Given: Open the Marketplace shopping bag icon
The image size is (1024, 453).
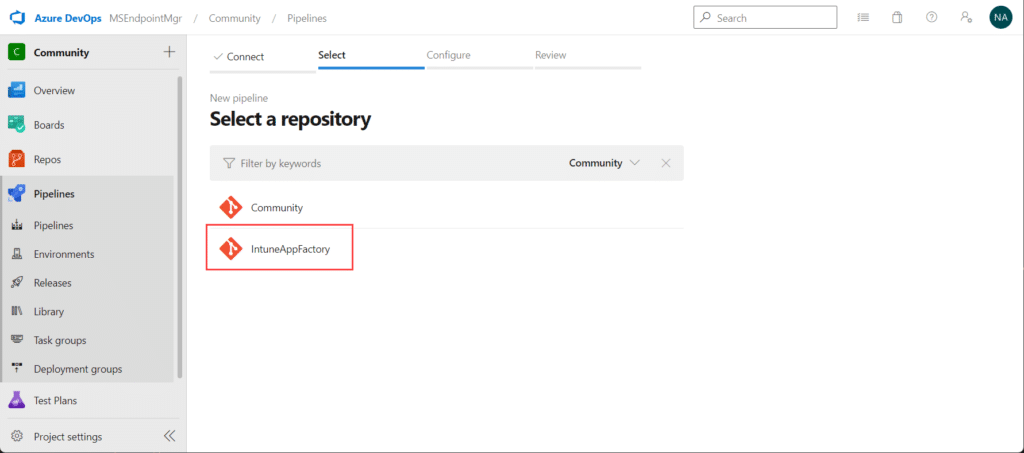Looking at the screenshot, I should (897, 18).
